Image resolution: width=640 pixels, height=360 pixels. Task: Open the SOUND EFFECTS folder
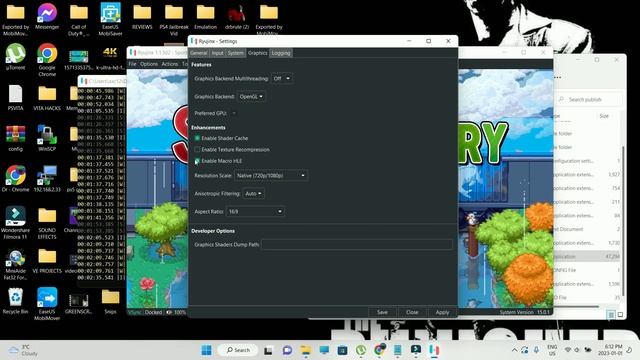point(47,222)
